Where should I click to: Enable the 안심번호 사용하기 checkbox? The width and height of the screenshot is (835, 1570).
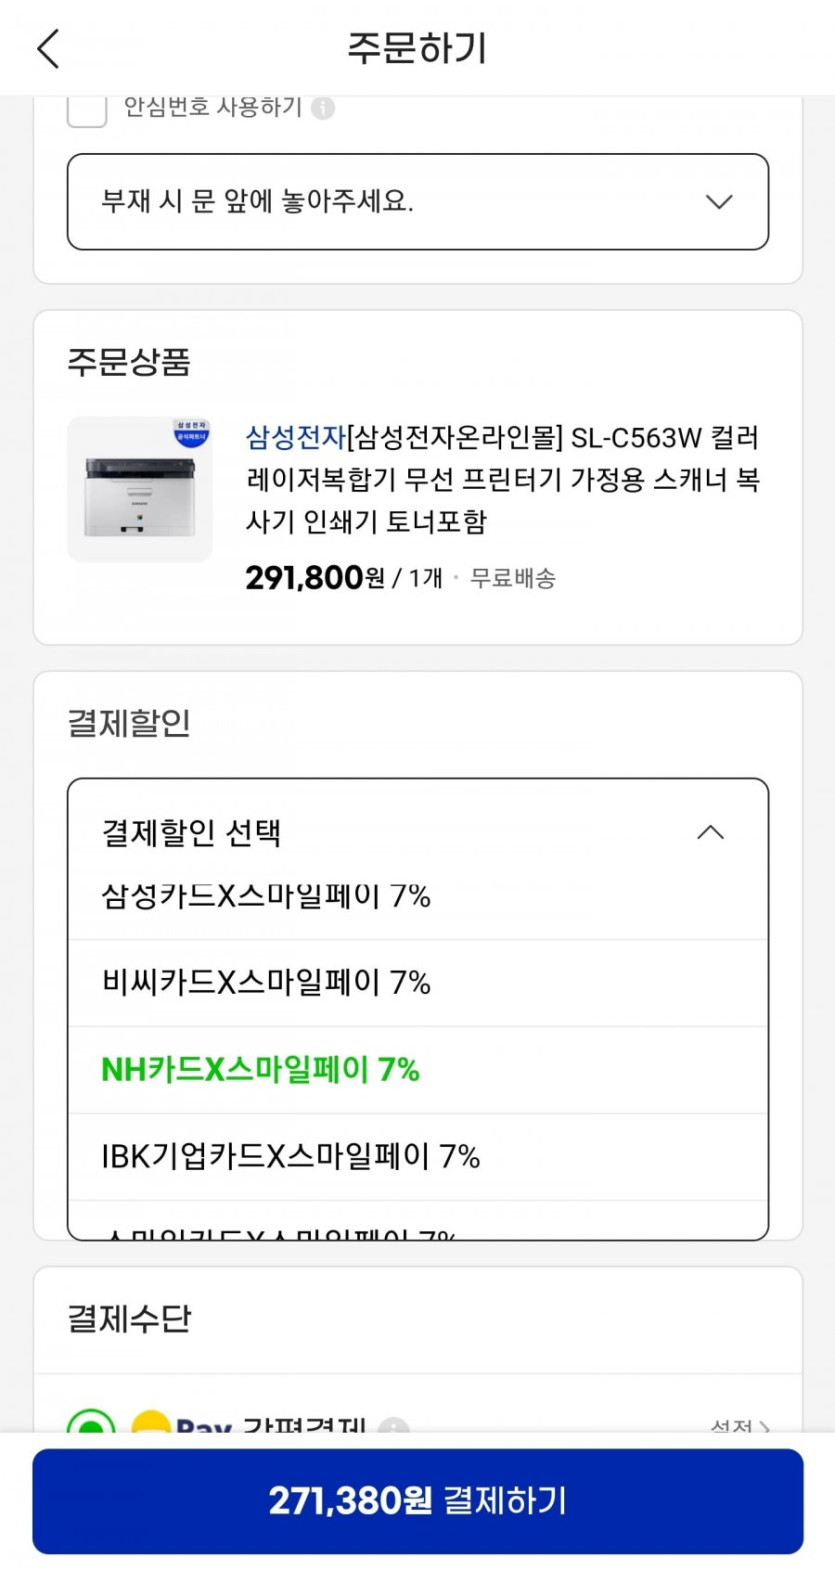click(87, 110)
